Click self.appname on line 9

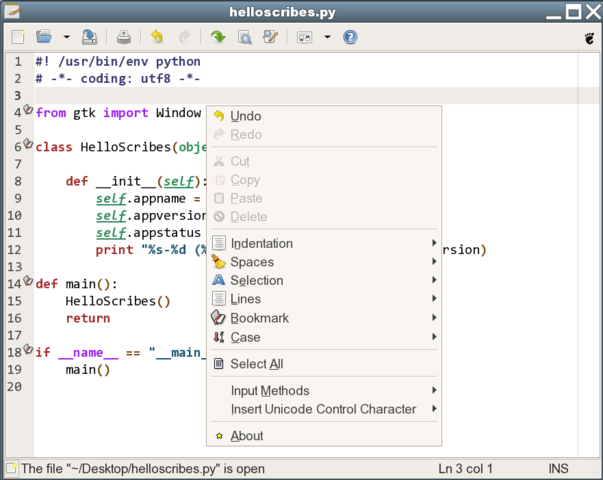[x=141, y=198]
